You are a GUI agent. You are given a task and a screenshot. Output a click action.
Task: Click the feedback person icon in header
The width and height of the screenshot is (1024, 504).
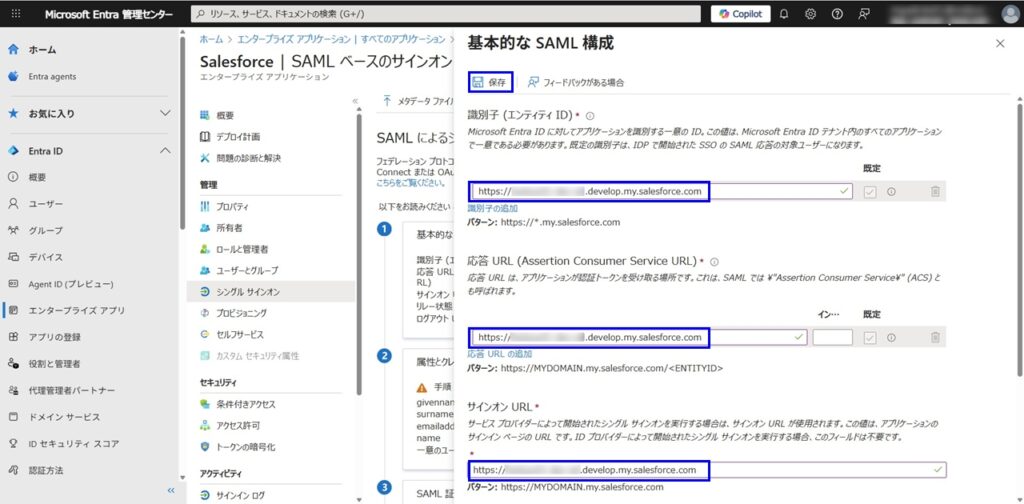[863, 14]
